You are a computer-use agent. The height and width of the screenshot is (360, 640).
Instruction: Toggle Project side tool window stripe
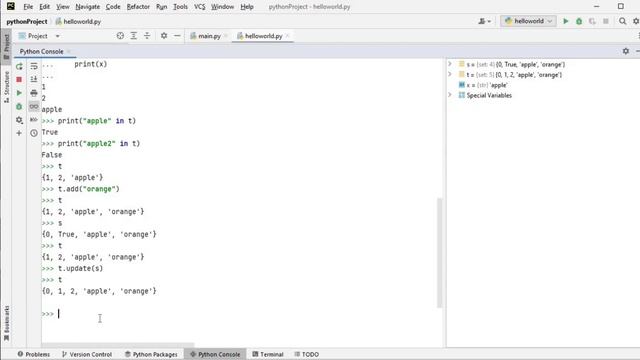pyautogui.click(x=6, y=47)
